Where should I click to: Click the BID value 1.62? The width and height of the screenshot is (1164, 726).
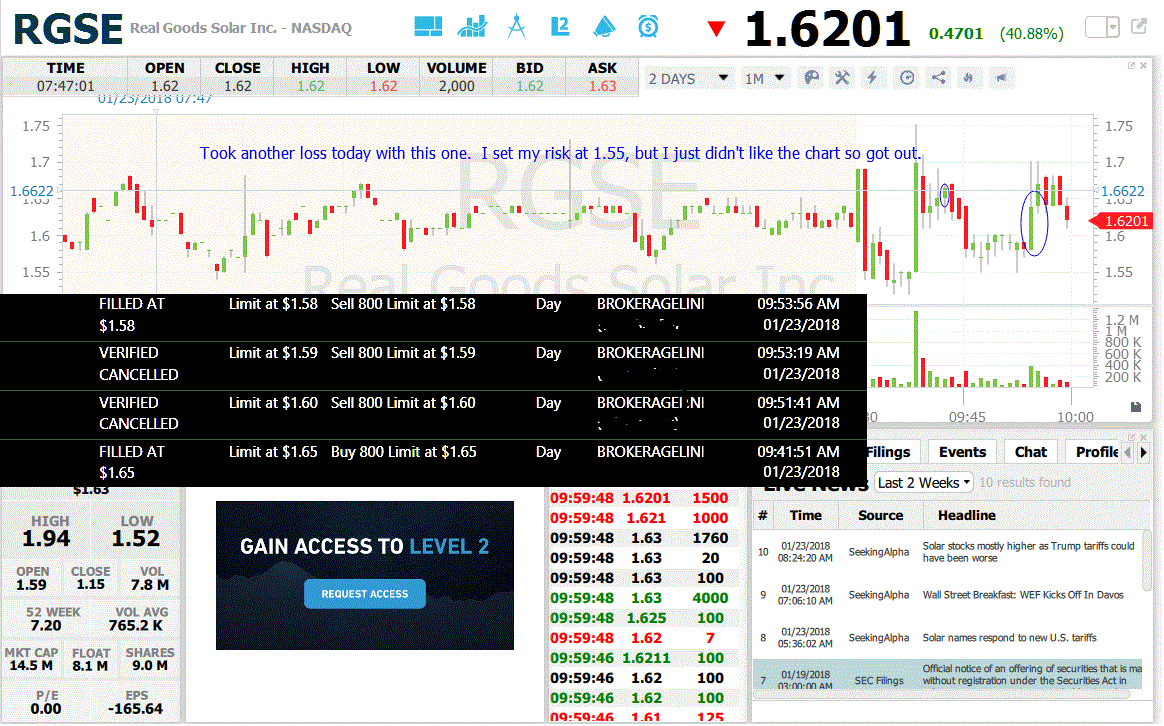coord(529,86)
